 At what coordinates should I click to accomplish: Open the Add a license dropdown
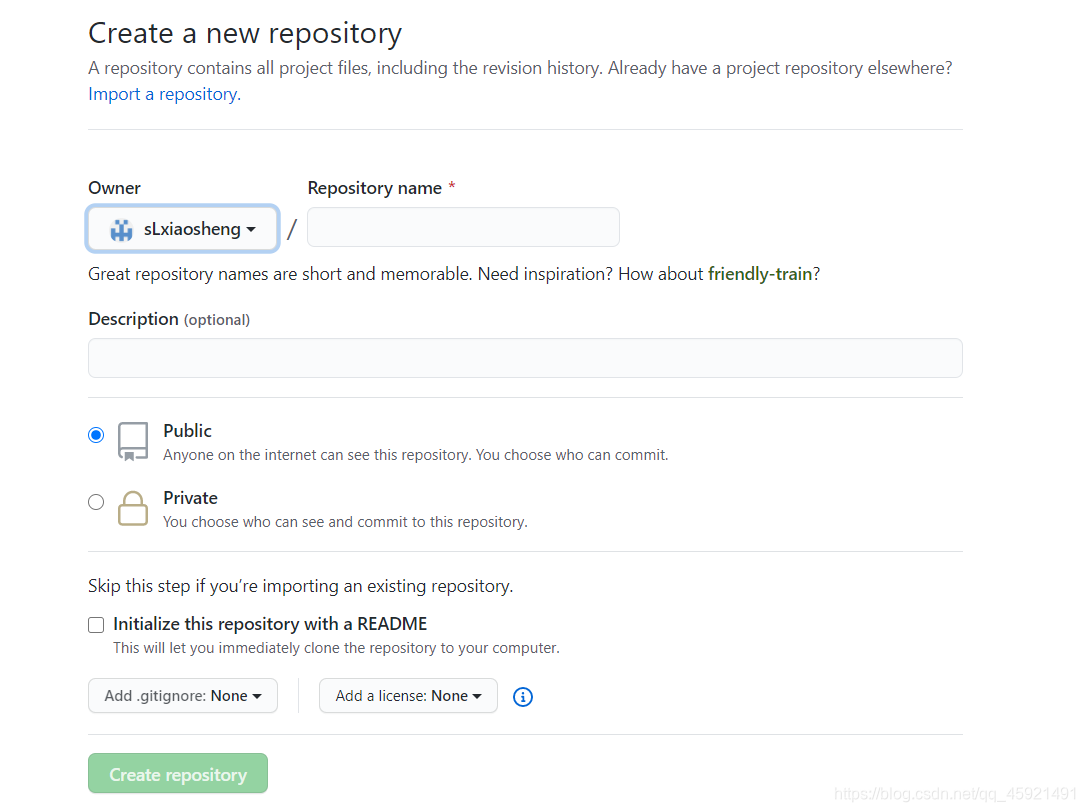point(408,696)
